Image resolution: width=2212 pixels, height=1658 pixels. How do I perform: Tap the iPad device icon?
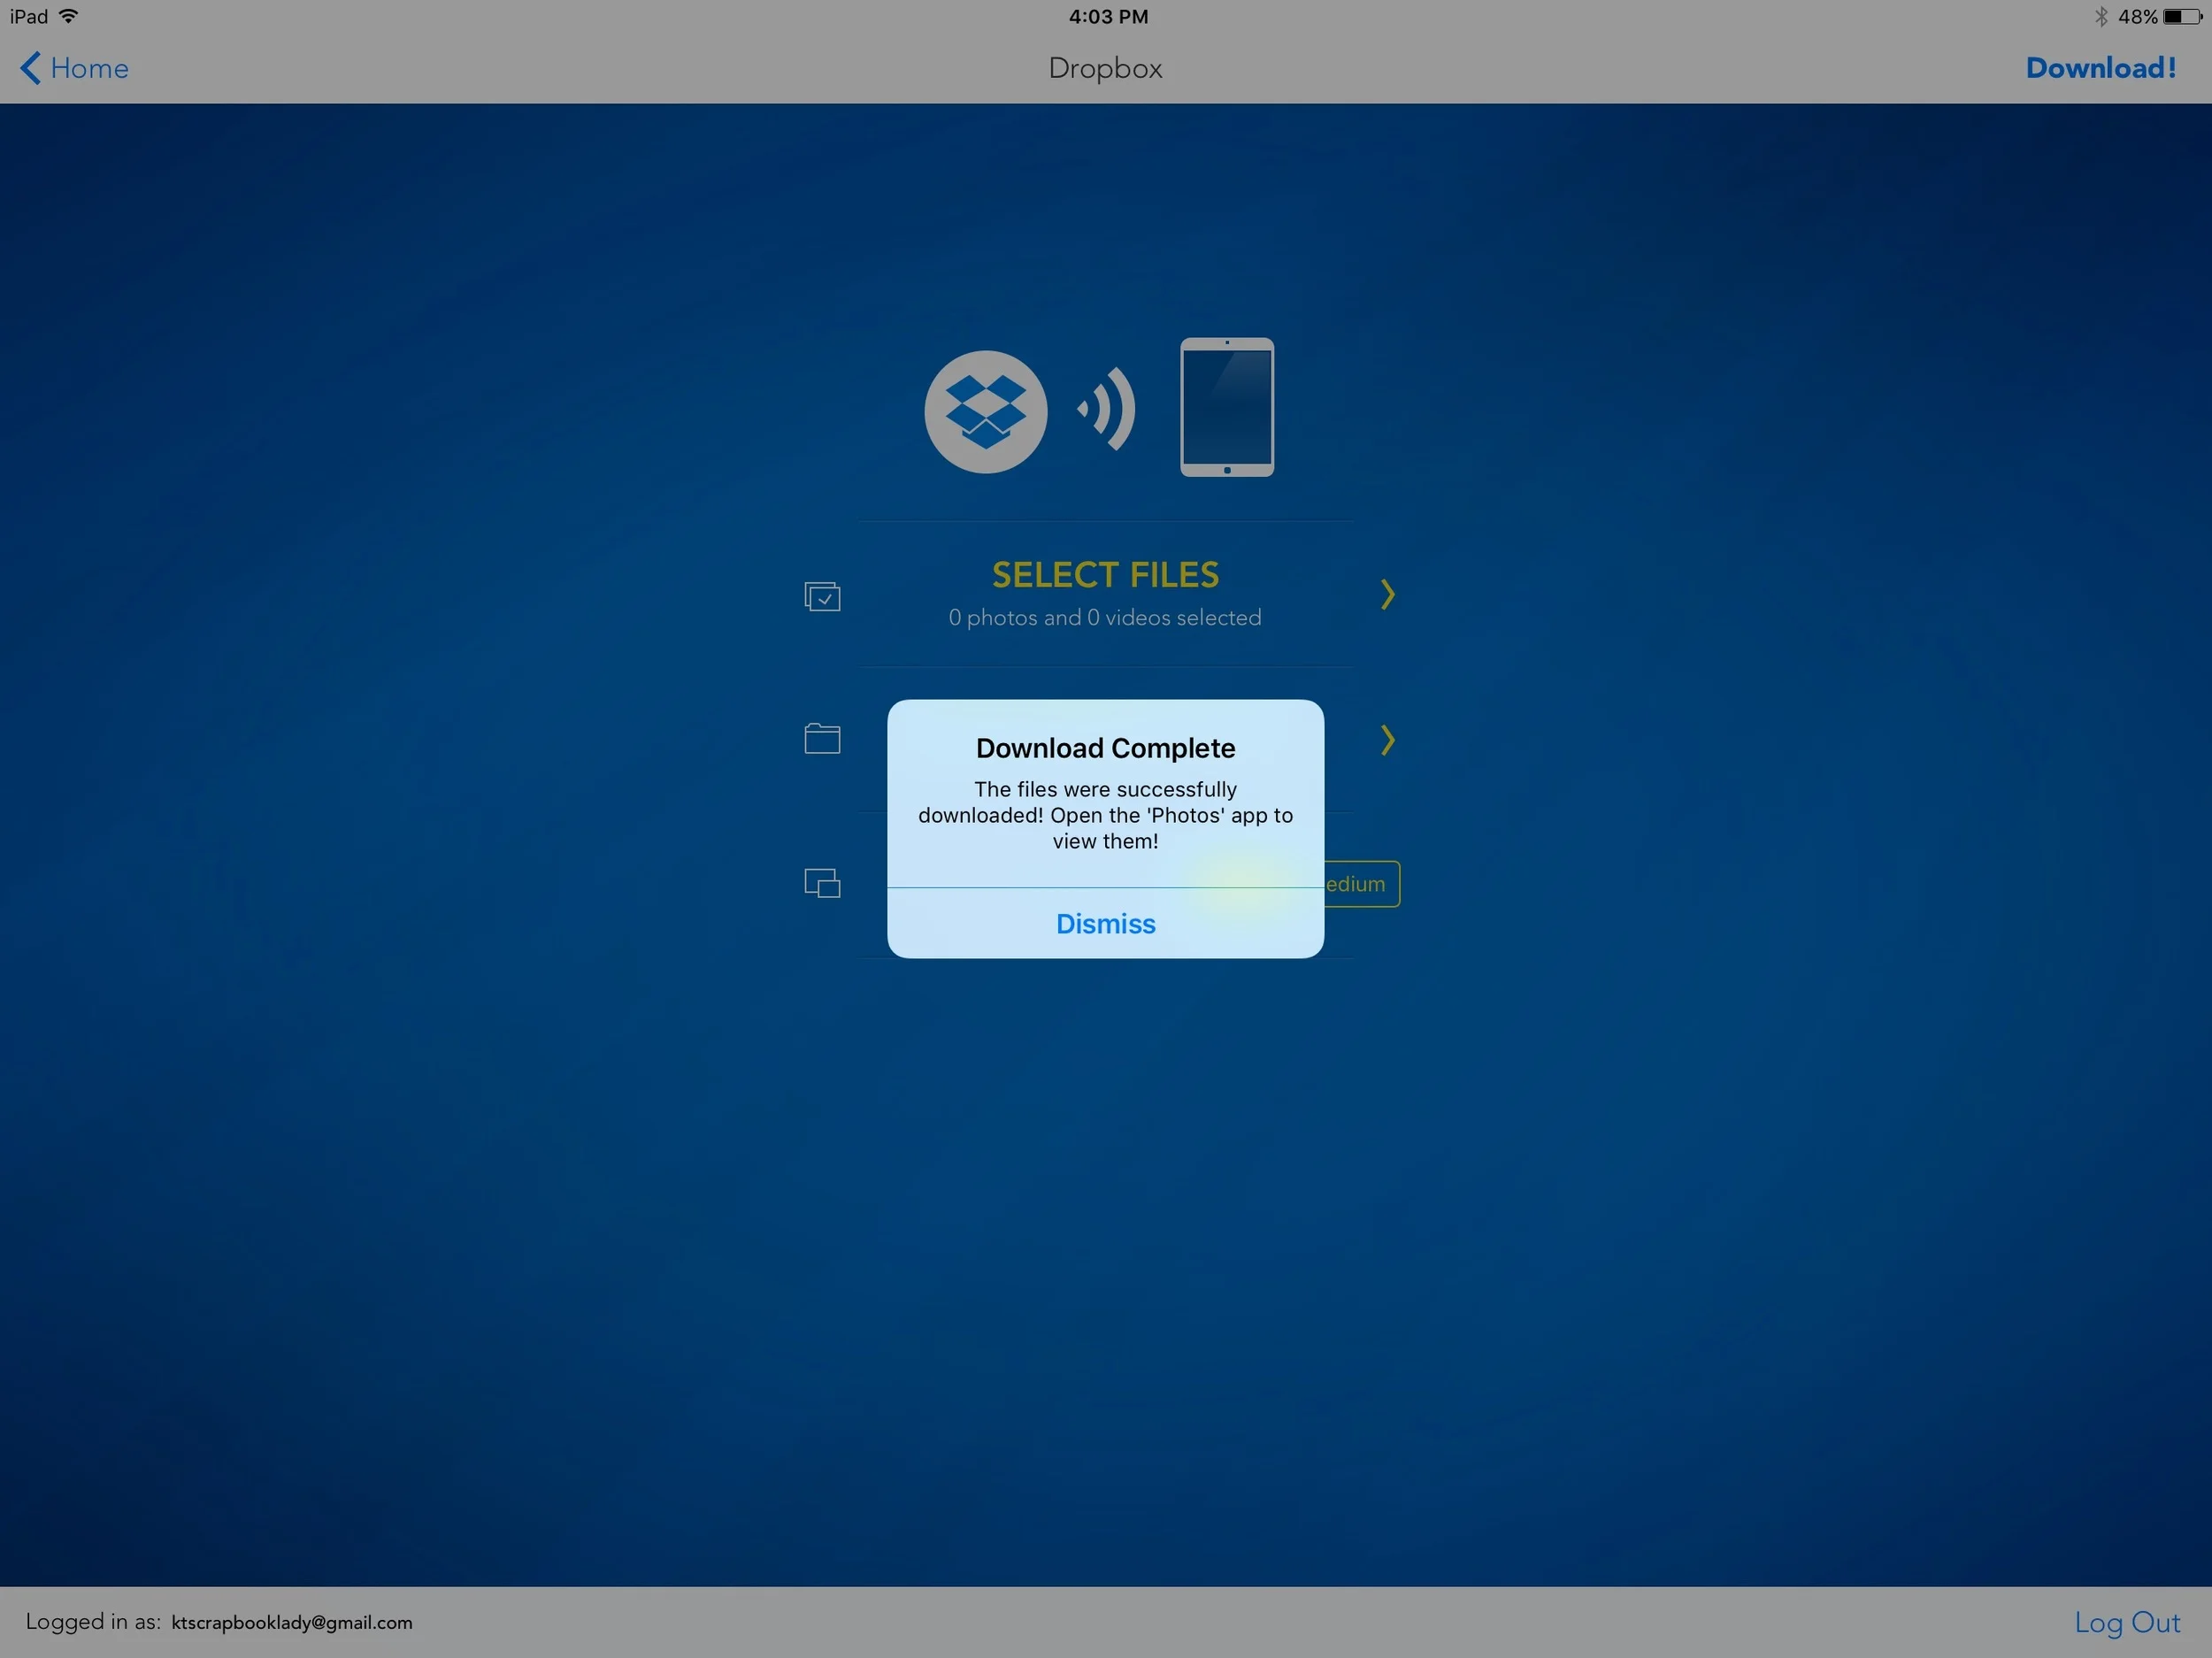pyautogui.click(x=1227, y=407)
